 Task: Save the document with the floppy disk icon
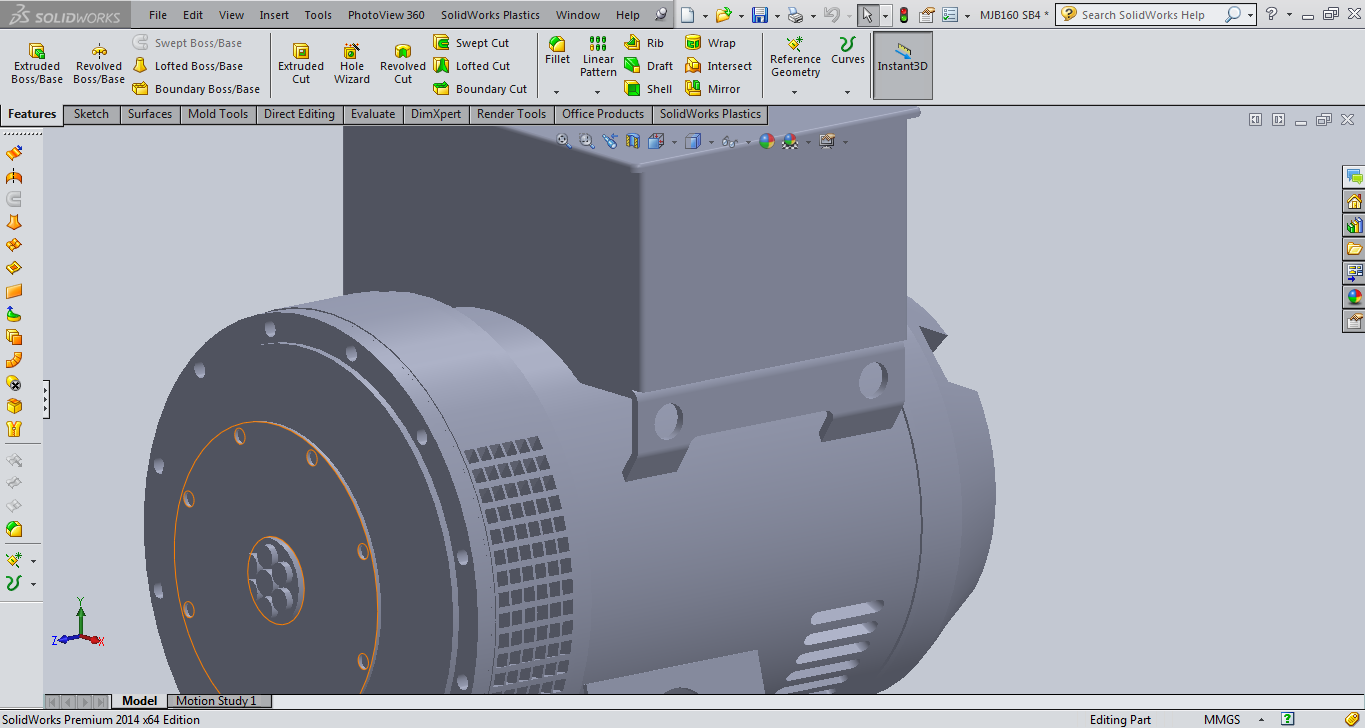click(x=760, y=15)
